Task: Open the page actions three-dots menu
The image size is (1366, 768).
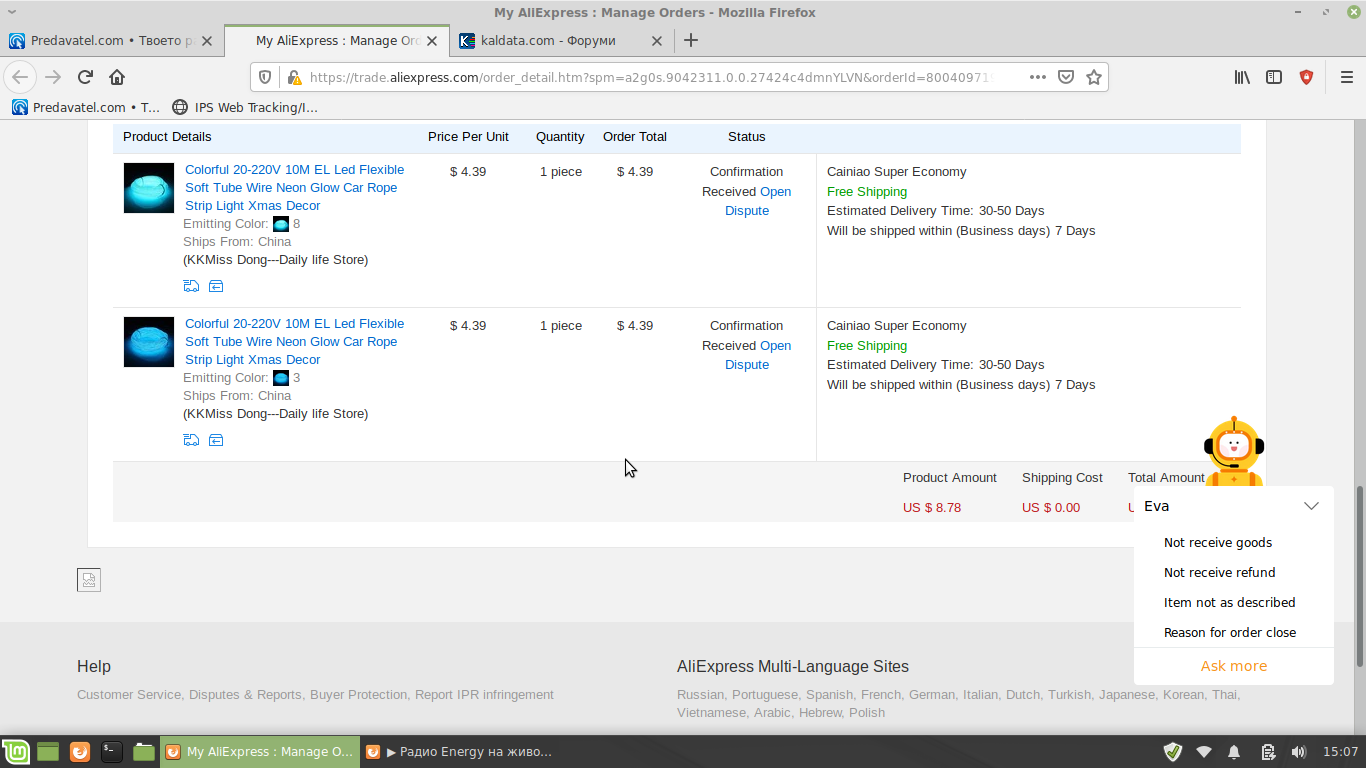Action: (1038, 77)
